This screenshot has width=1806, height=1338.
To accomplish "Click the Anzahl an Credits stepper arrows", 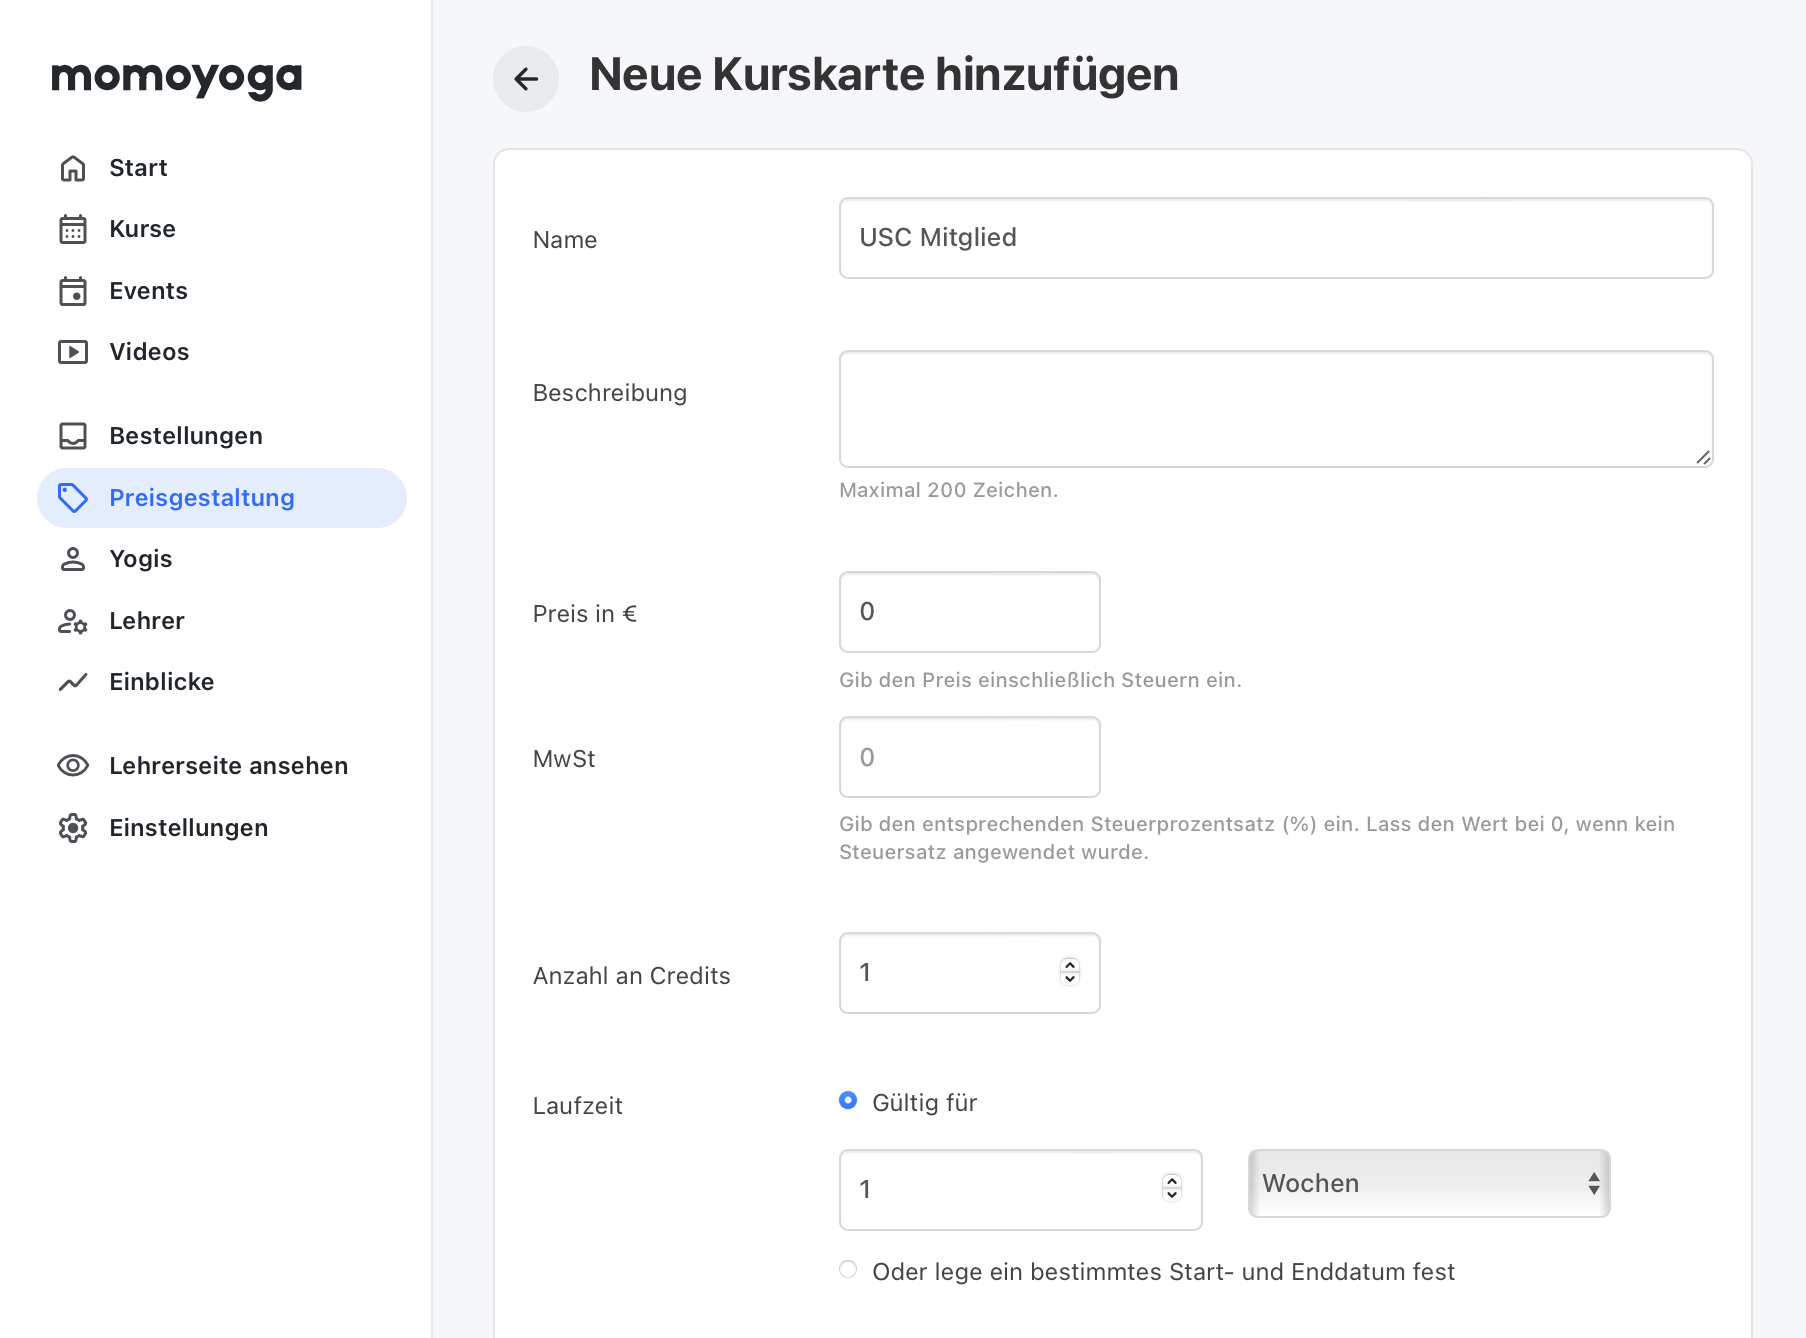I will click(x=1070, y=972).
